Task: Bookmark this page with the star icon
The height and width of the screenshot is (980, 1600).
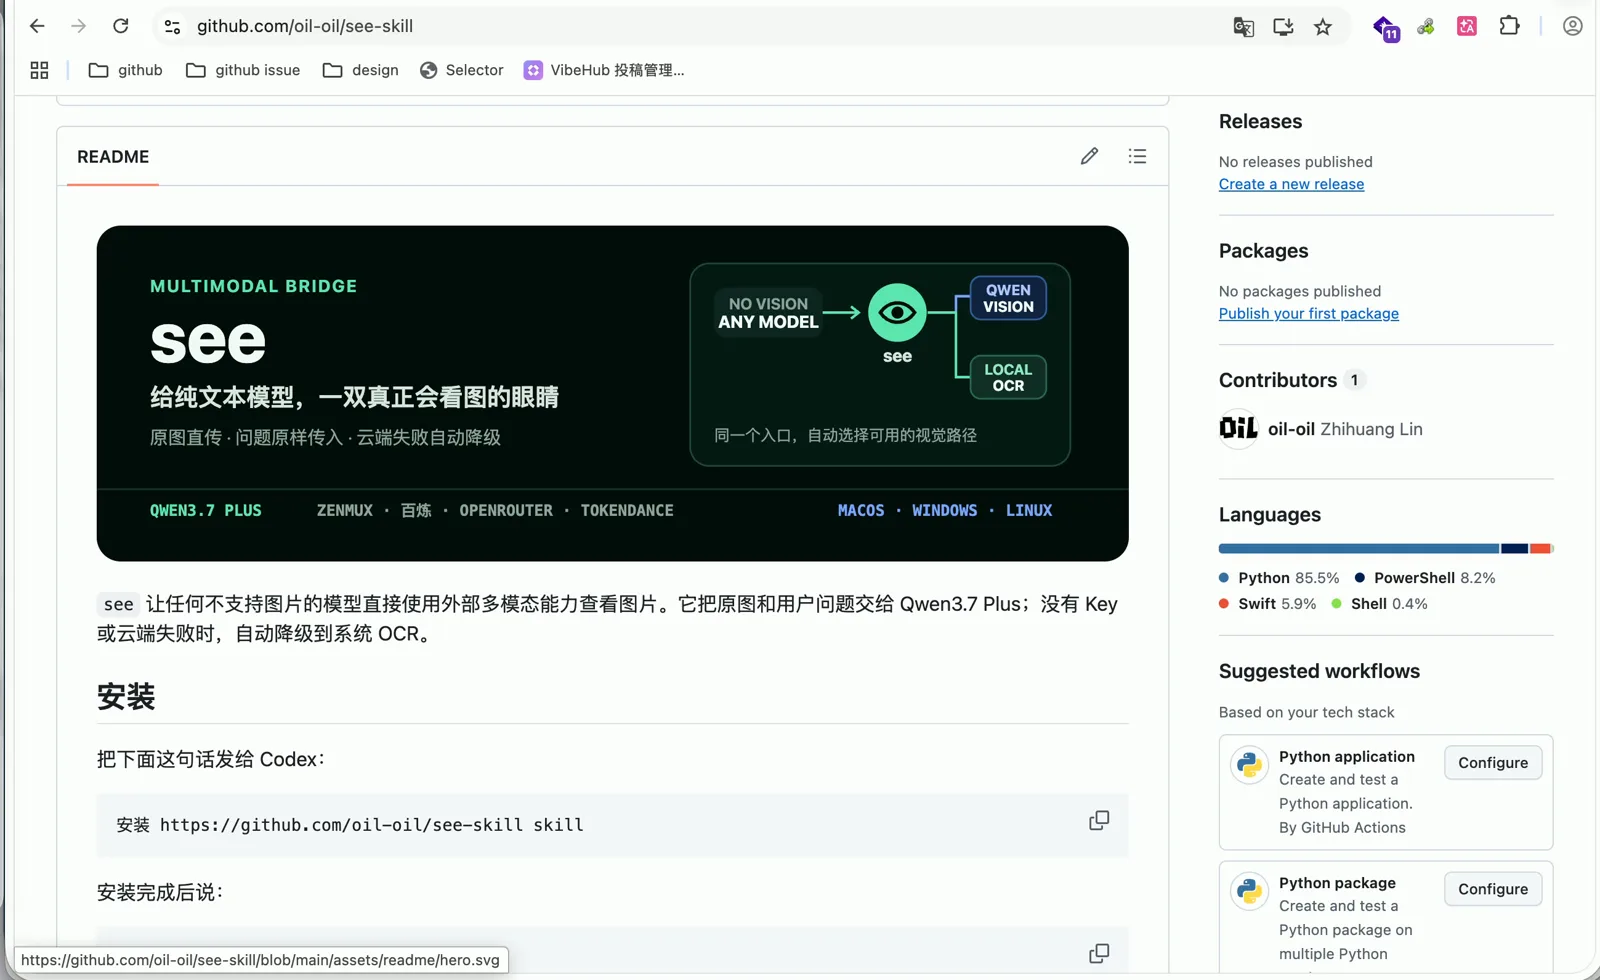Action: pyautogui.click(x=1323, y=27)
